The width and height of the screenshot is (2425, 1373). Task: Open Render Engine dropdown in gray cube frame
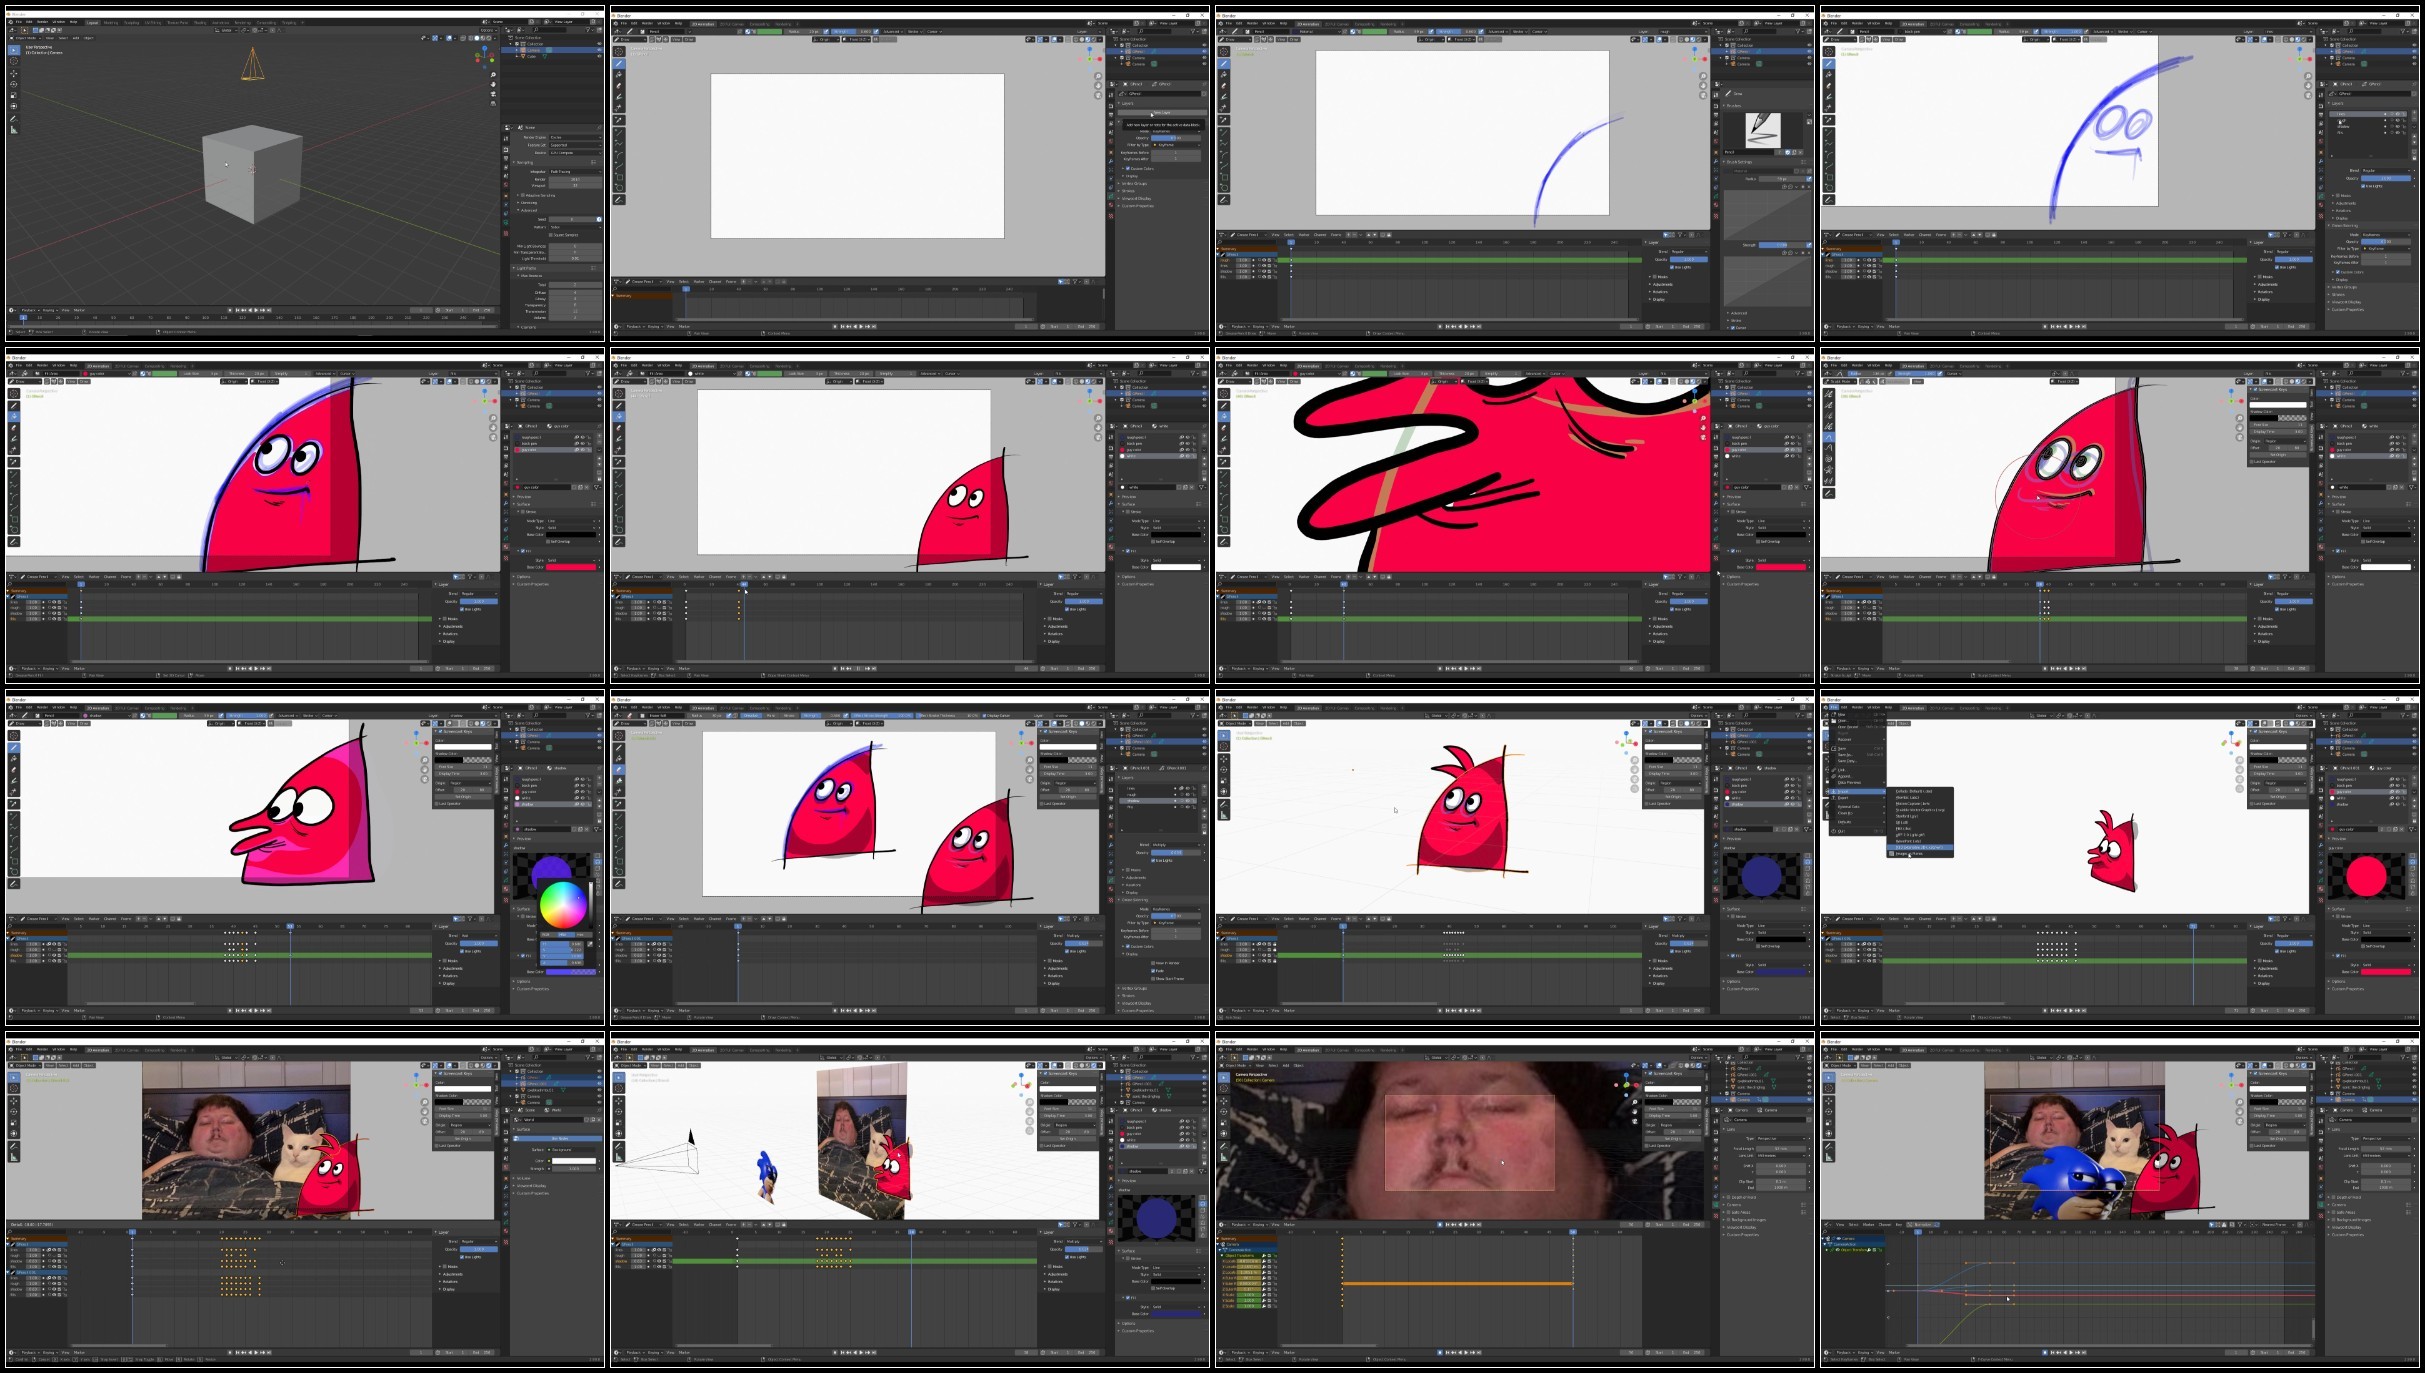tap(575, 137)
